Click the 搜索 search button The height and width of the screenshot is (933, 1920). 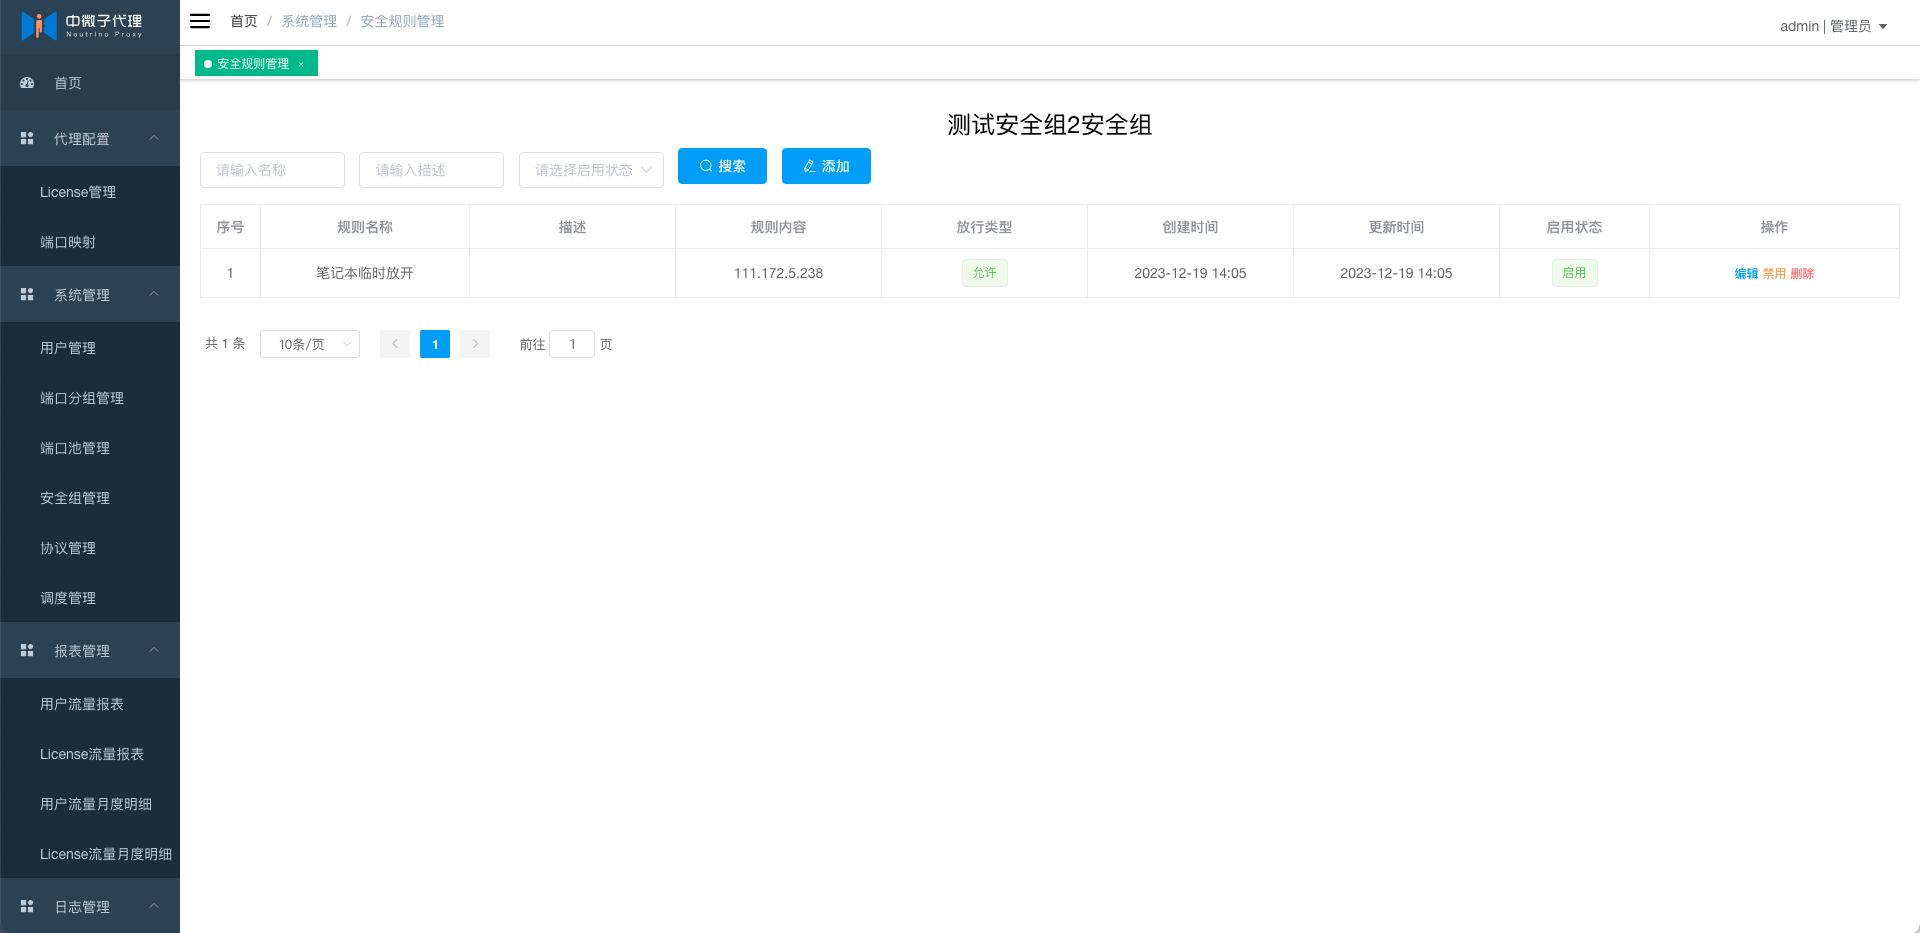tap(722, 166)
